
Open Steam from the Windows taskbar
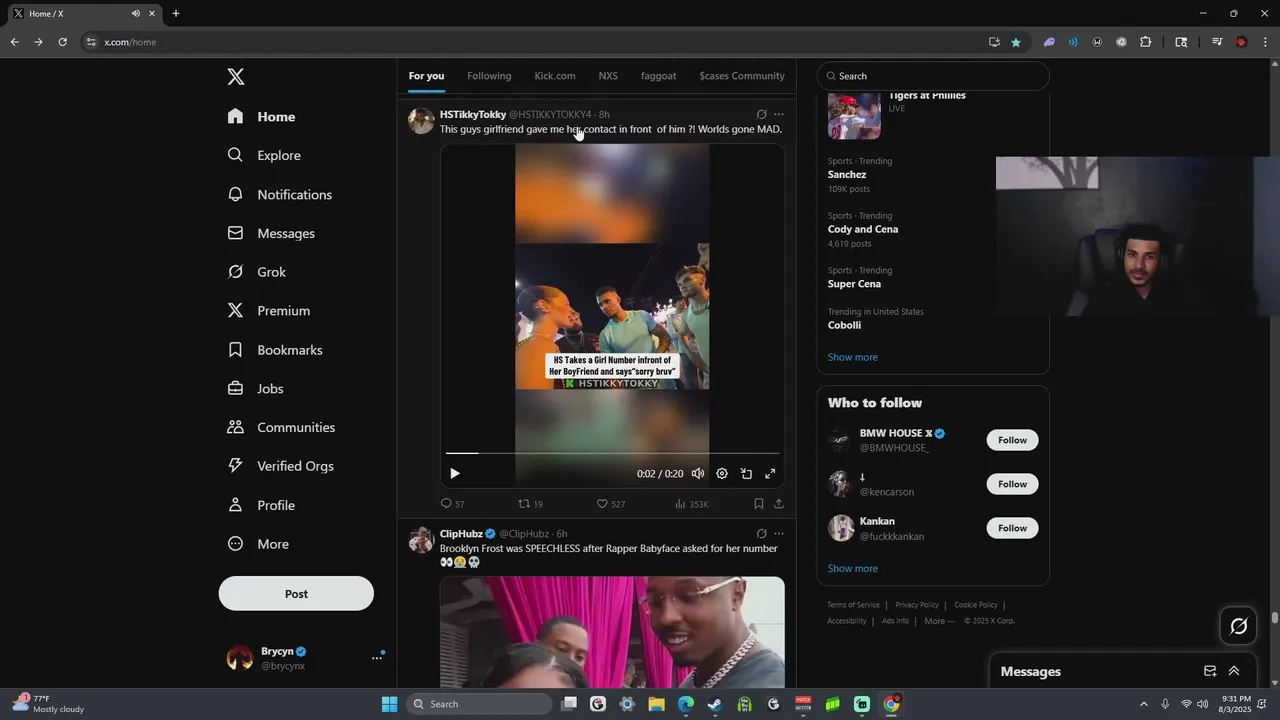click(715, 704)
